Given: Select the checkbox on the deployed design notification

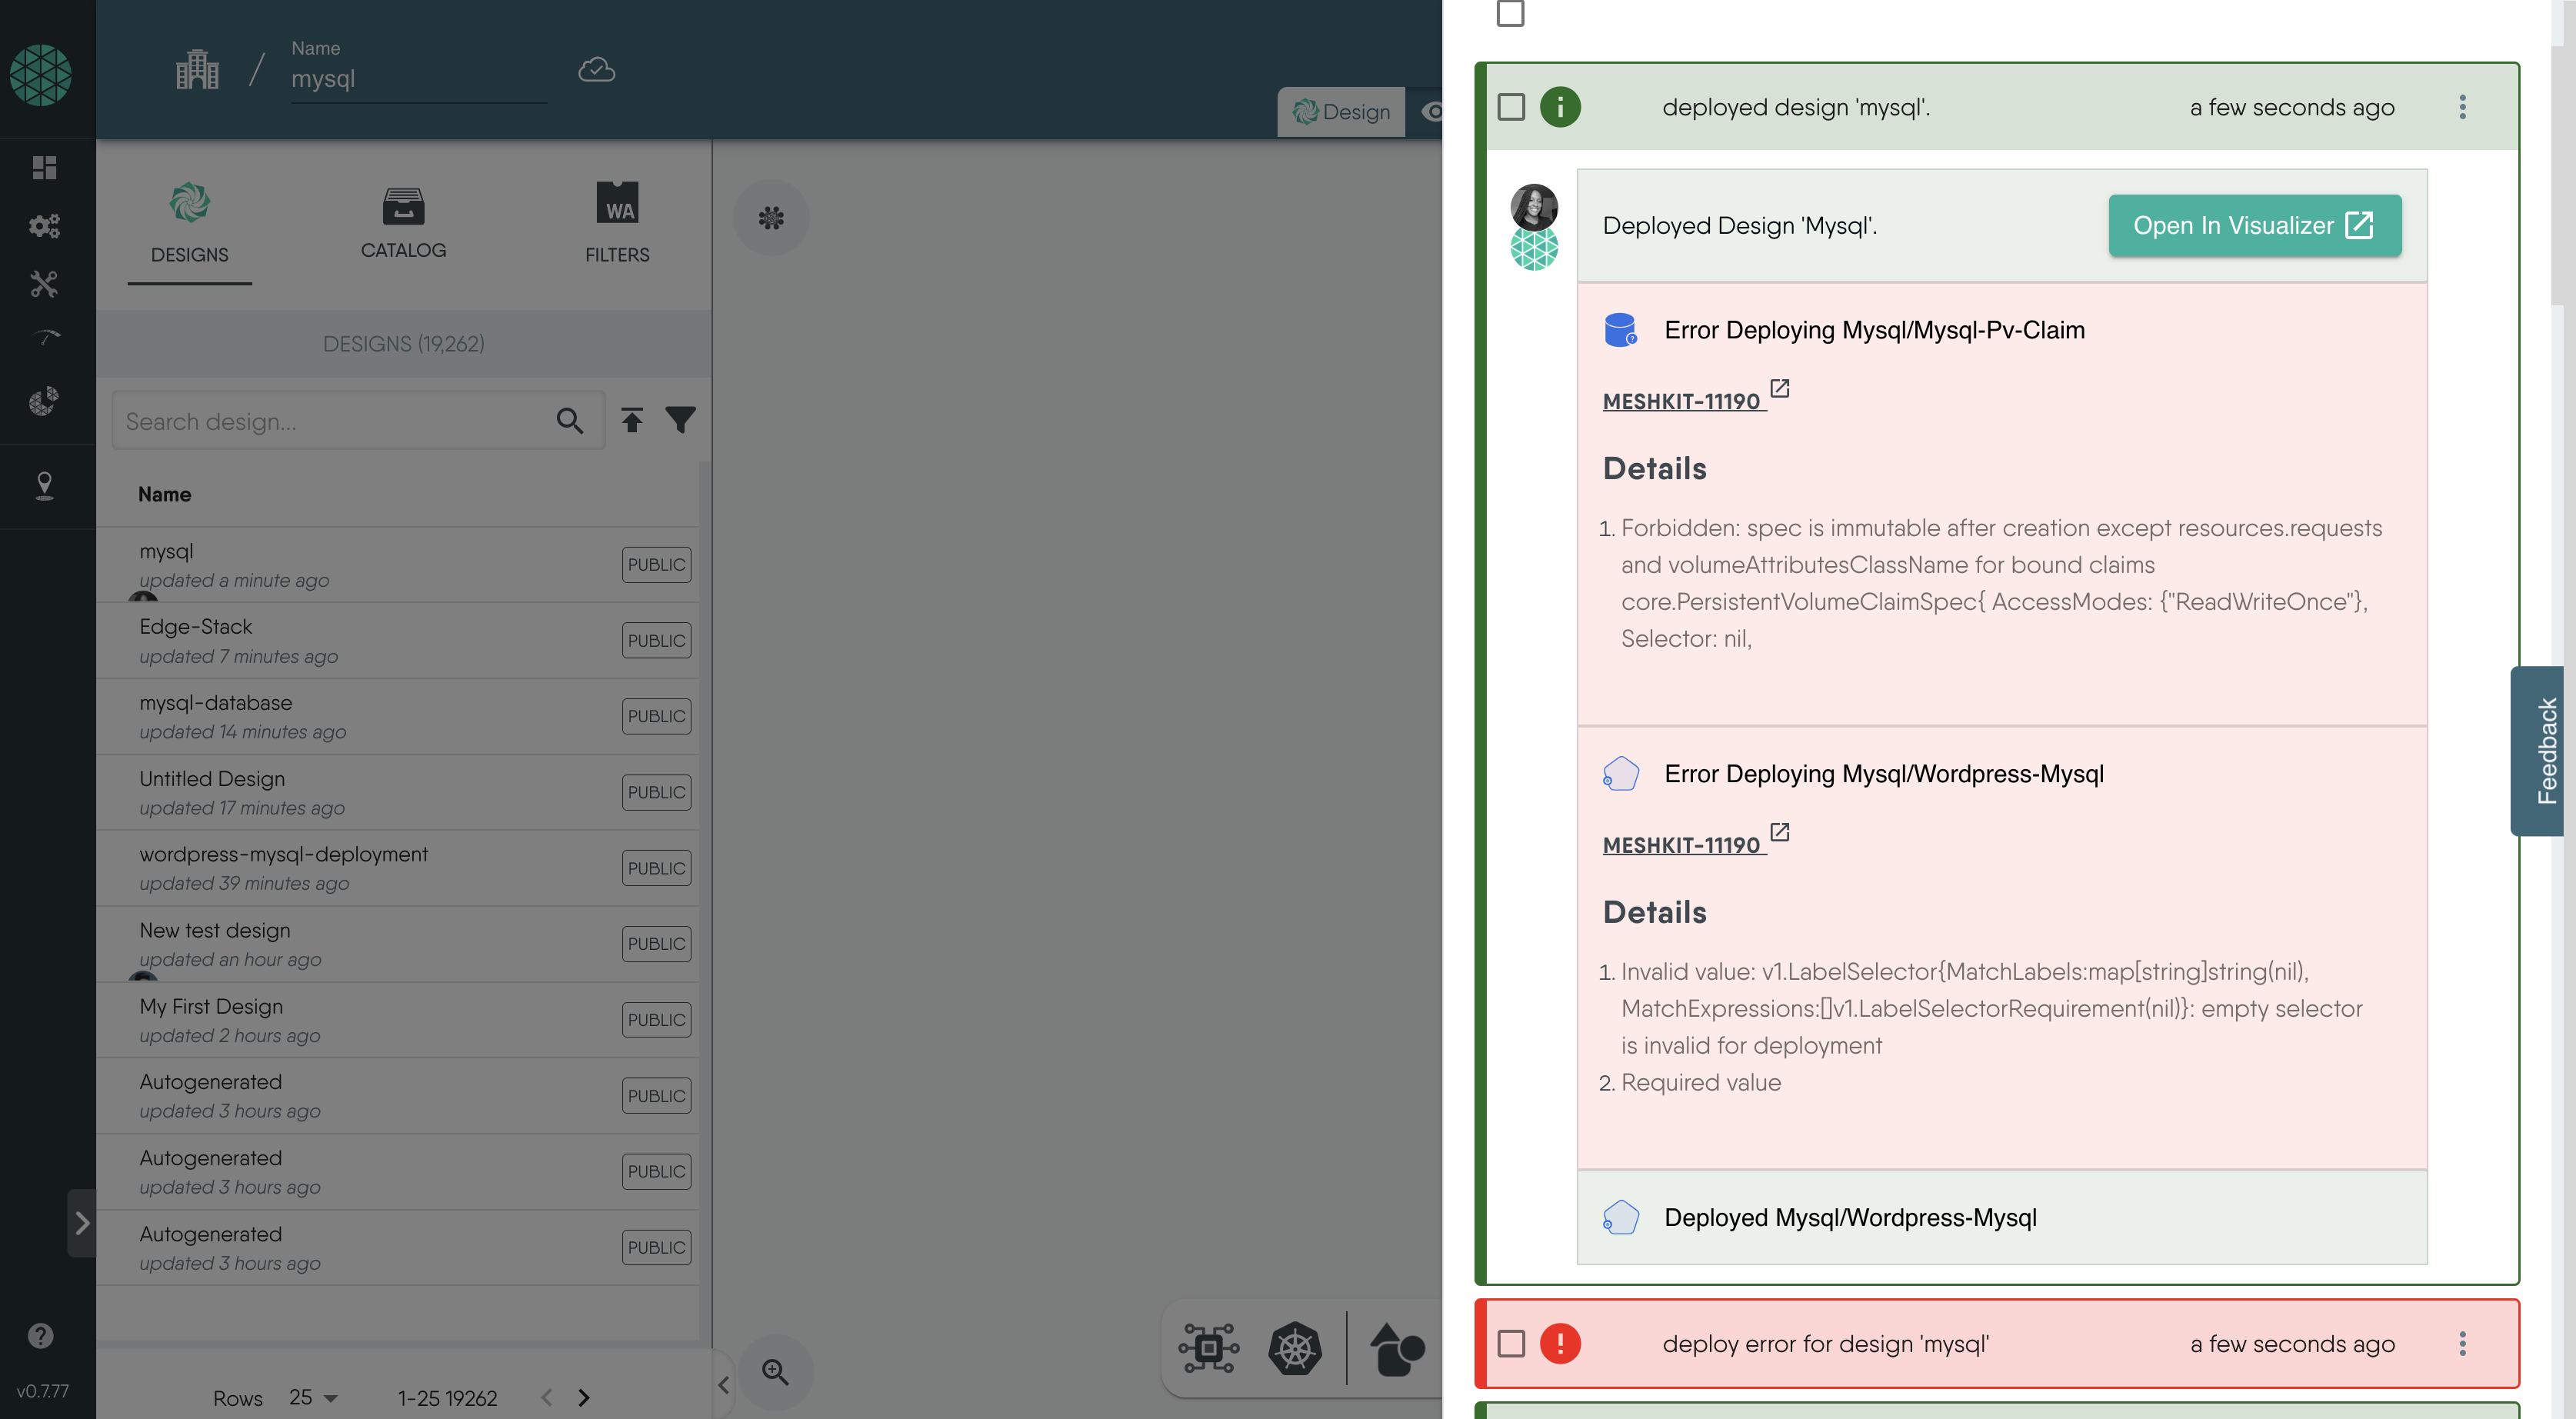Looking at the screenshot, I should click(x=1510, y=107).
